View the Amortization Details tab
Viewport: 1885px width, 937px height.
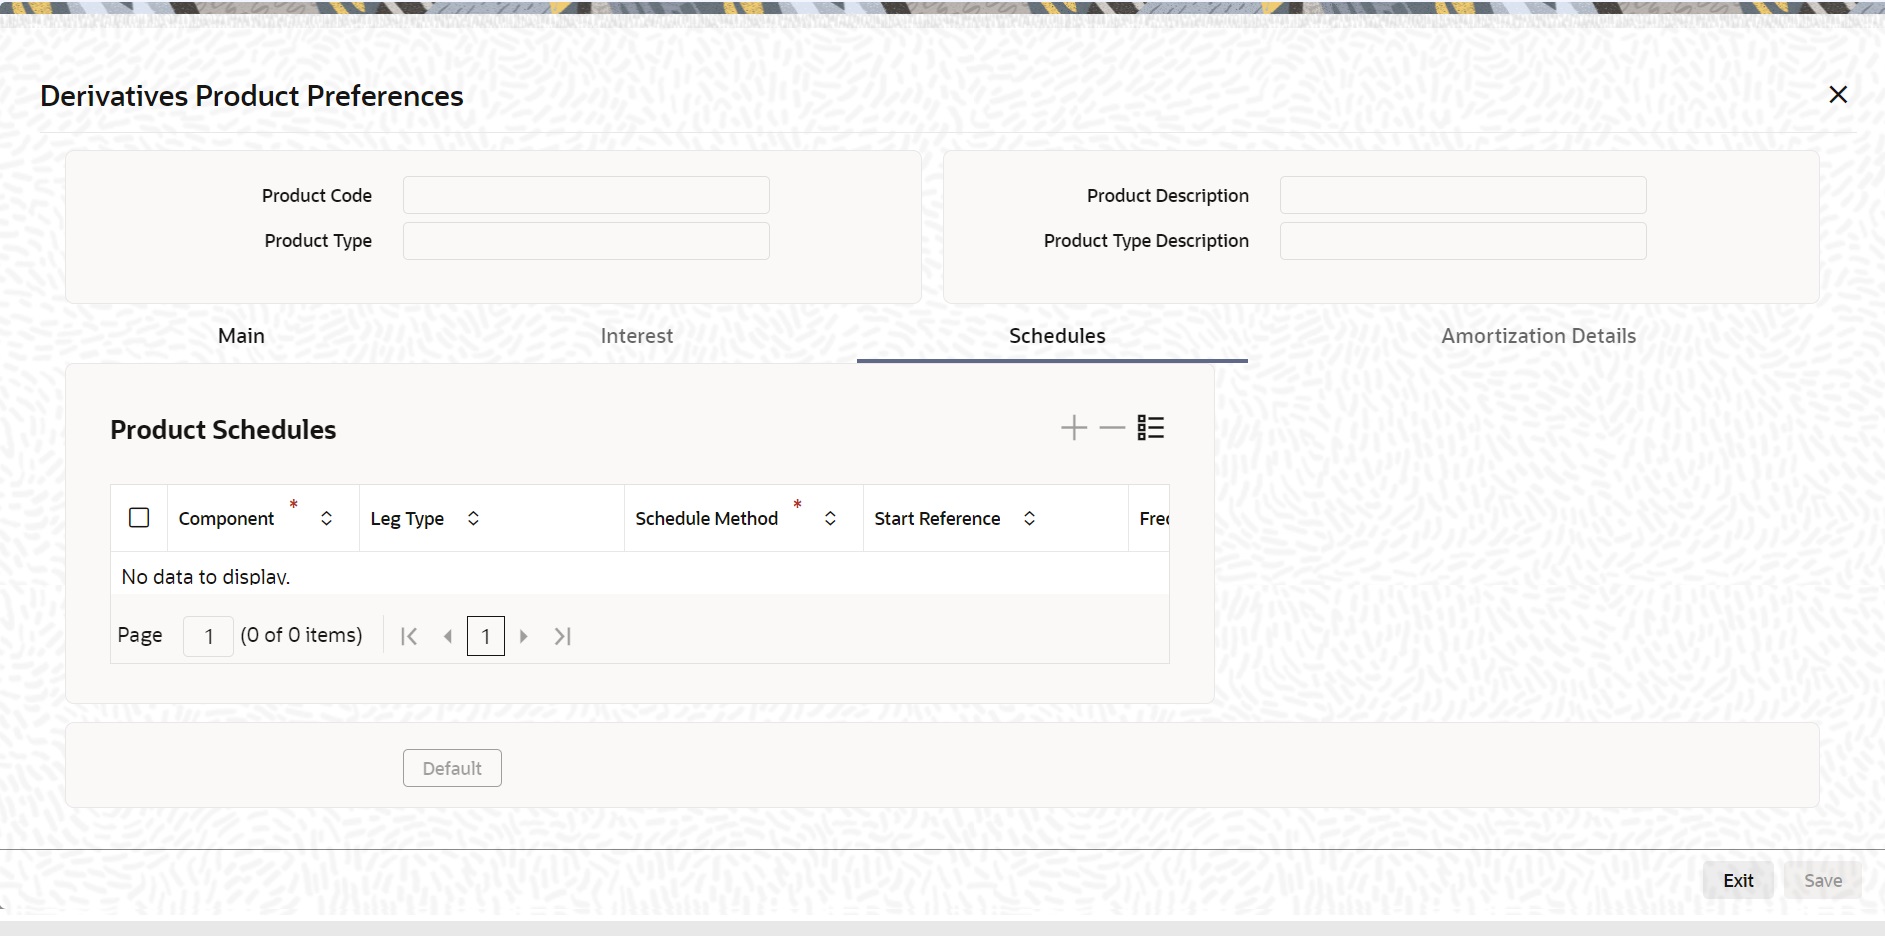1537,336
